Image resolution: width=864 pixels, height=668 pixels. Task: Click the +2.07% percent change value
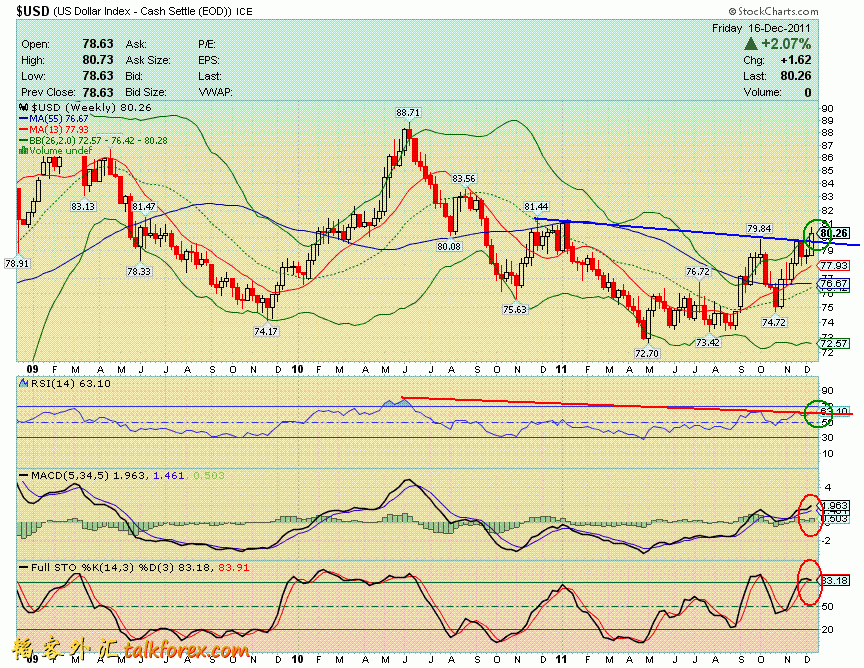click(x=786, y=44)
